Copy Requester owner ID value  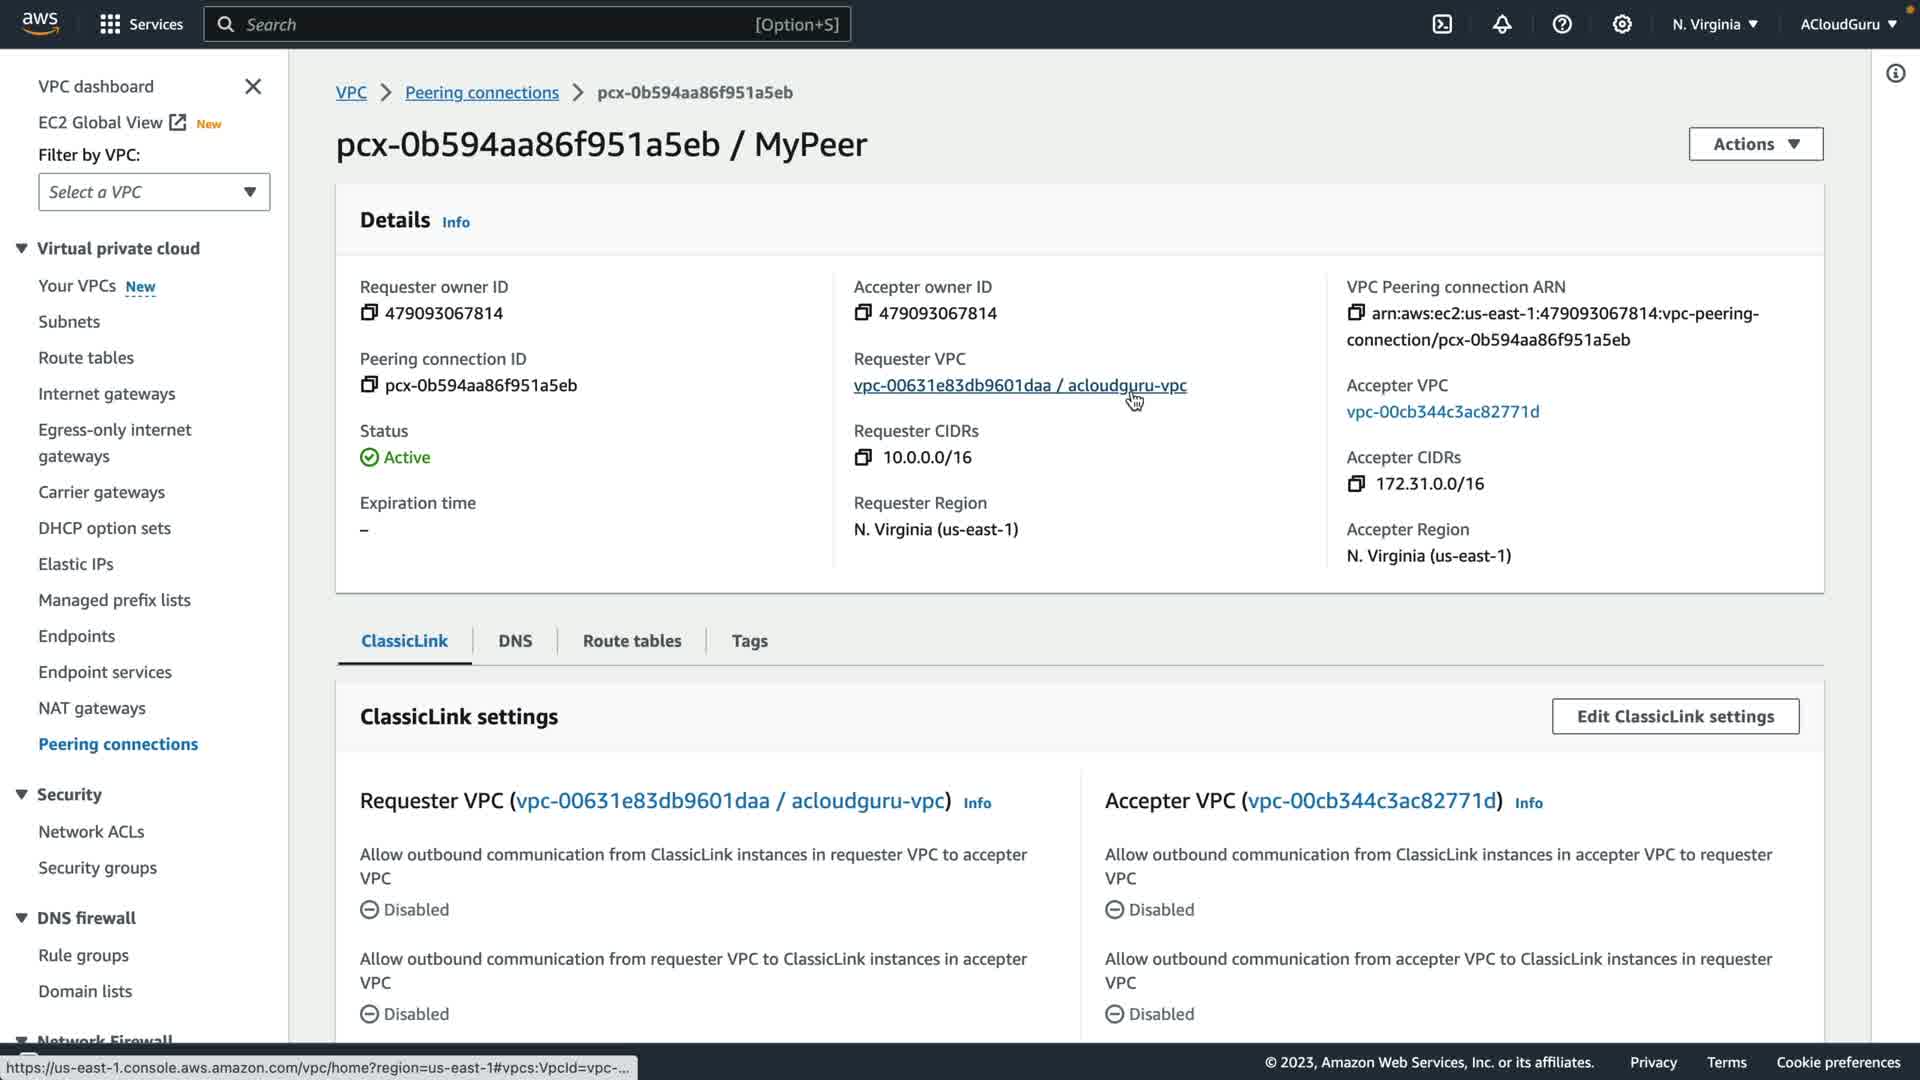click(369, 313)
